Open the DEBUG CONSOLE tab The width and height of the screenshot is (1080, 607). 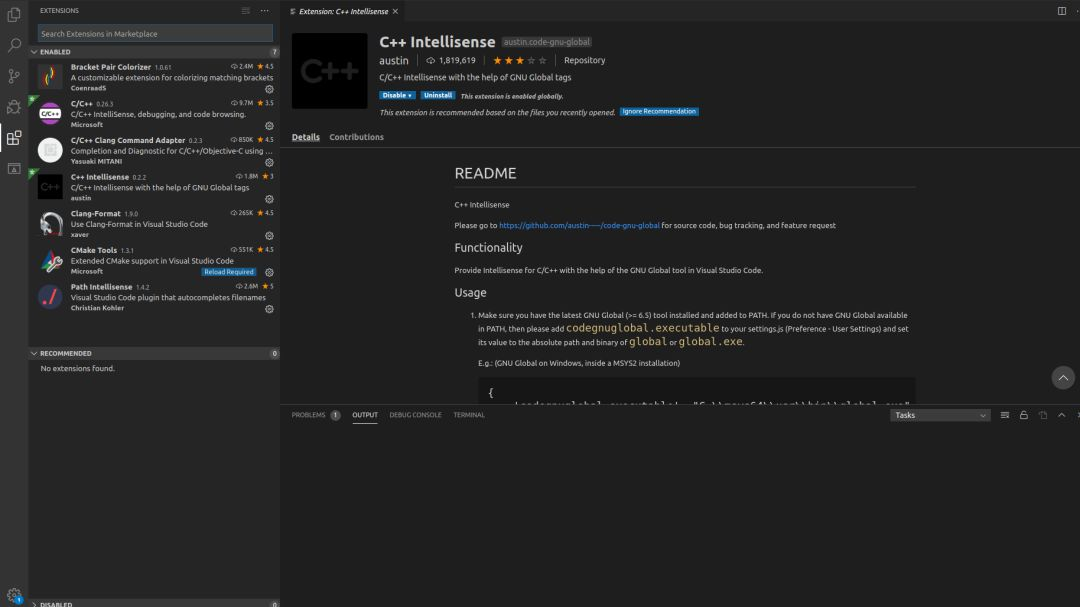click(415, 415)
